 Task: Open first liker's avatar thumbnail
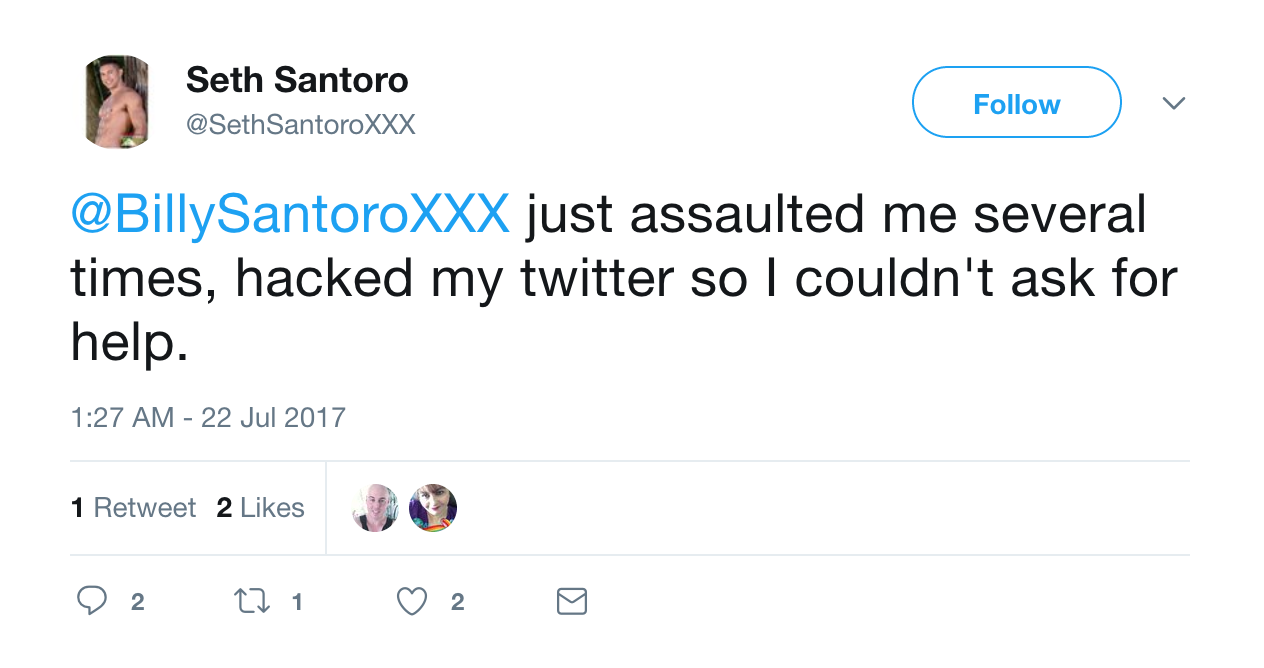[x=376, y=508]
